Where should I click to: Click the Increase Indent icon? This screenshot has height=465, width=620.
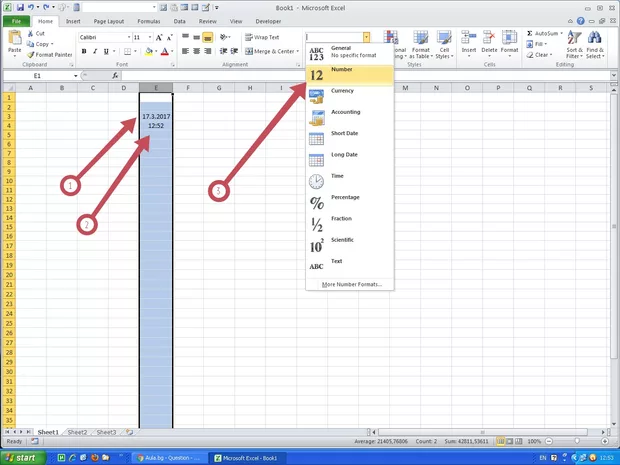(234, 51)
